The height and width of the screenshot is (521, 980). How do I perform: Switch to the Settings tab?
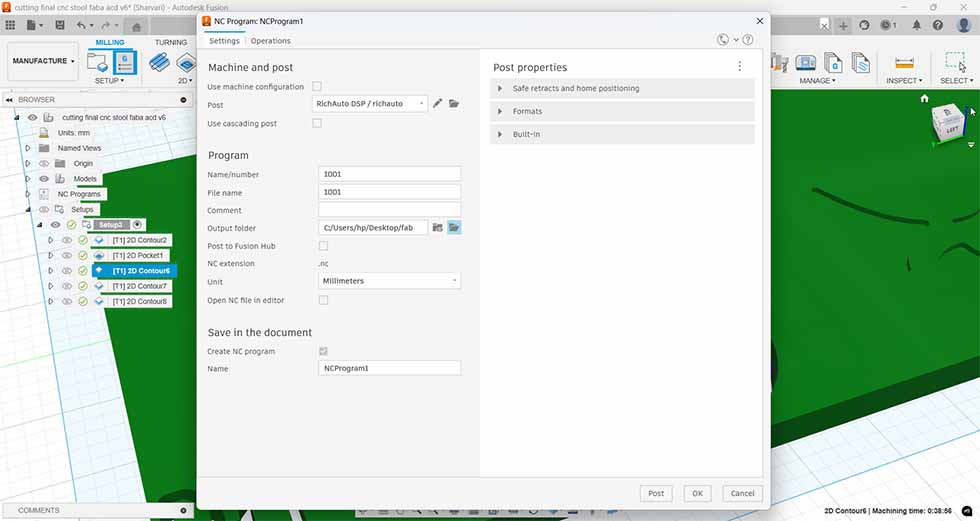(x=224, y=41)
